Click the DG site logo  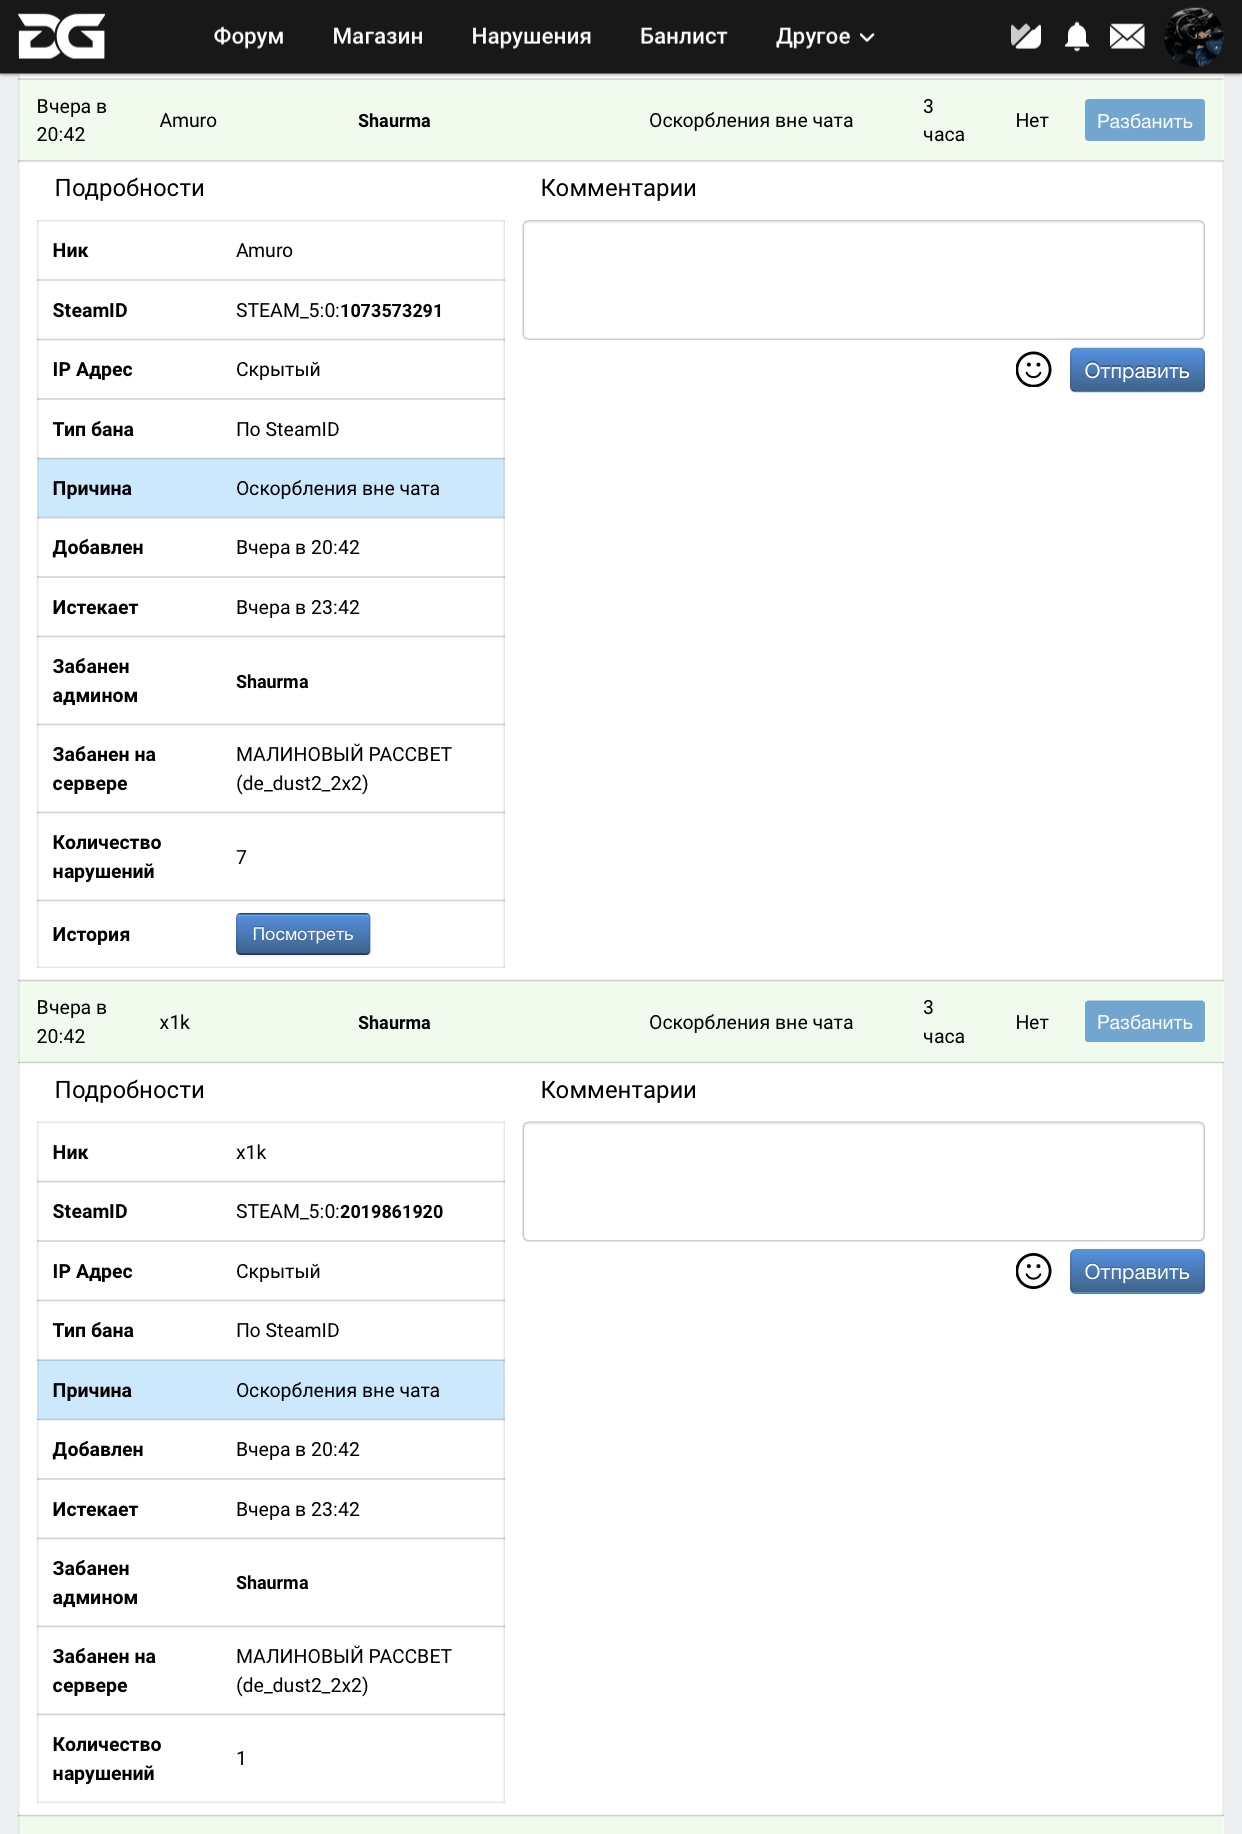tap(61, 37)
